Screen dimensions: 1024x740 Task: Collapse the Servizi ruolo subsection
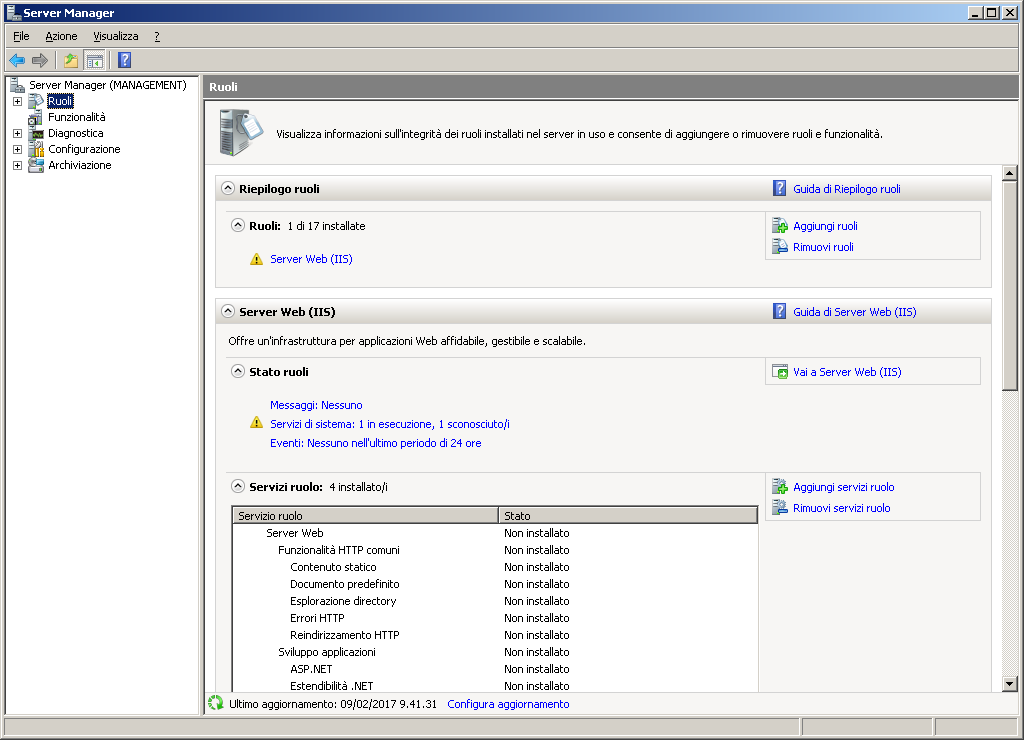tap(238, 486)
